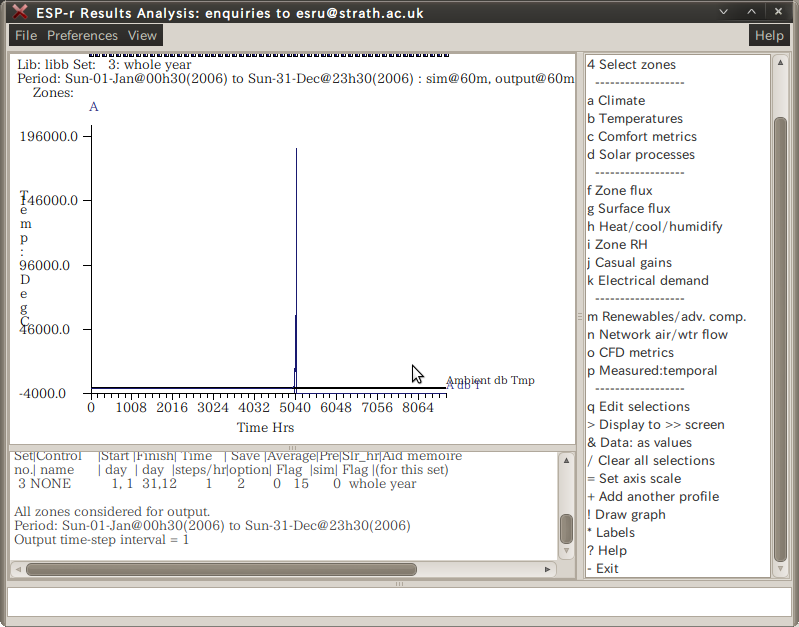Select Set axis scale option
The width and height of the screenshot is (799, 627).
(x=639, y=479)
